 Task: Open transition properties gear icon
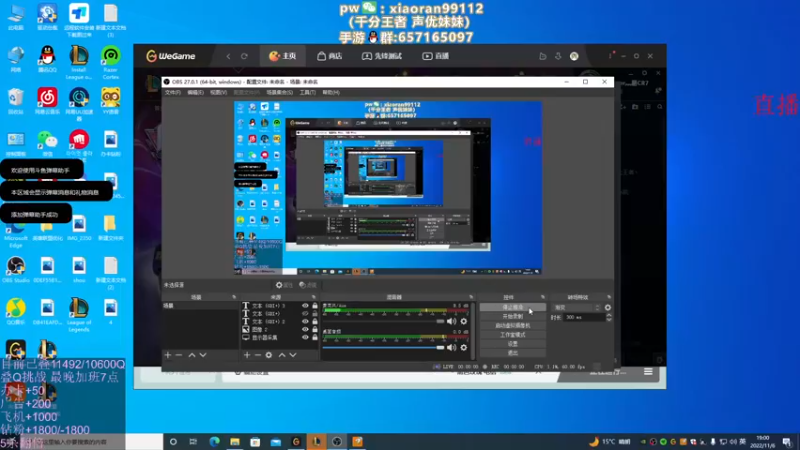click(x=608, y=308)
